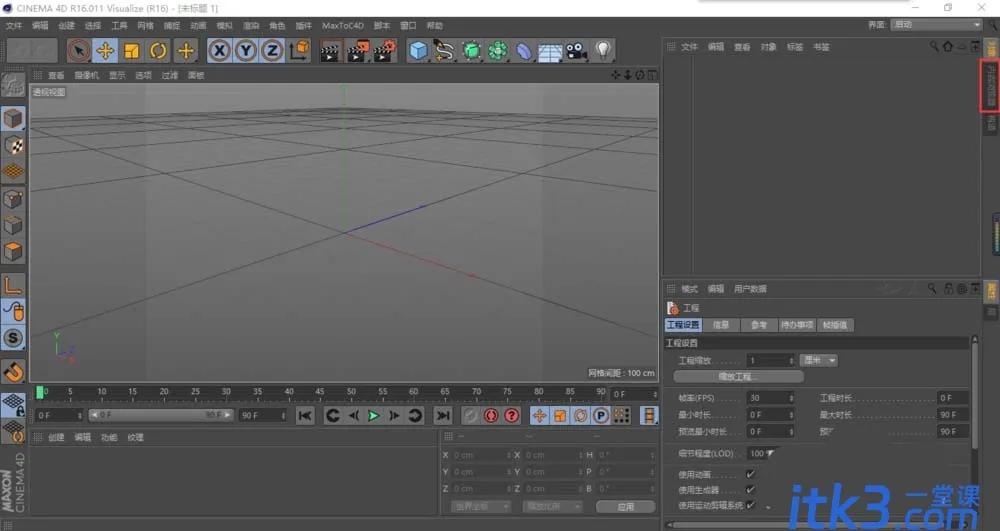The image size is (1000, 531).
Task: Activate the Rotate tool in top toolbar
Action: [x=158, y=50]
